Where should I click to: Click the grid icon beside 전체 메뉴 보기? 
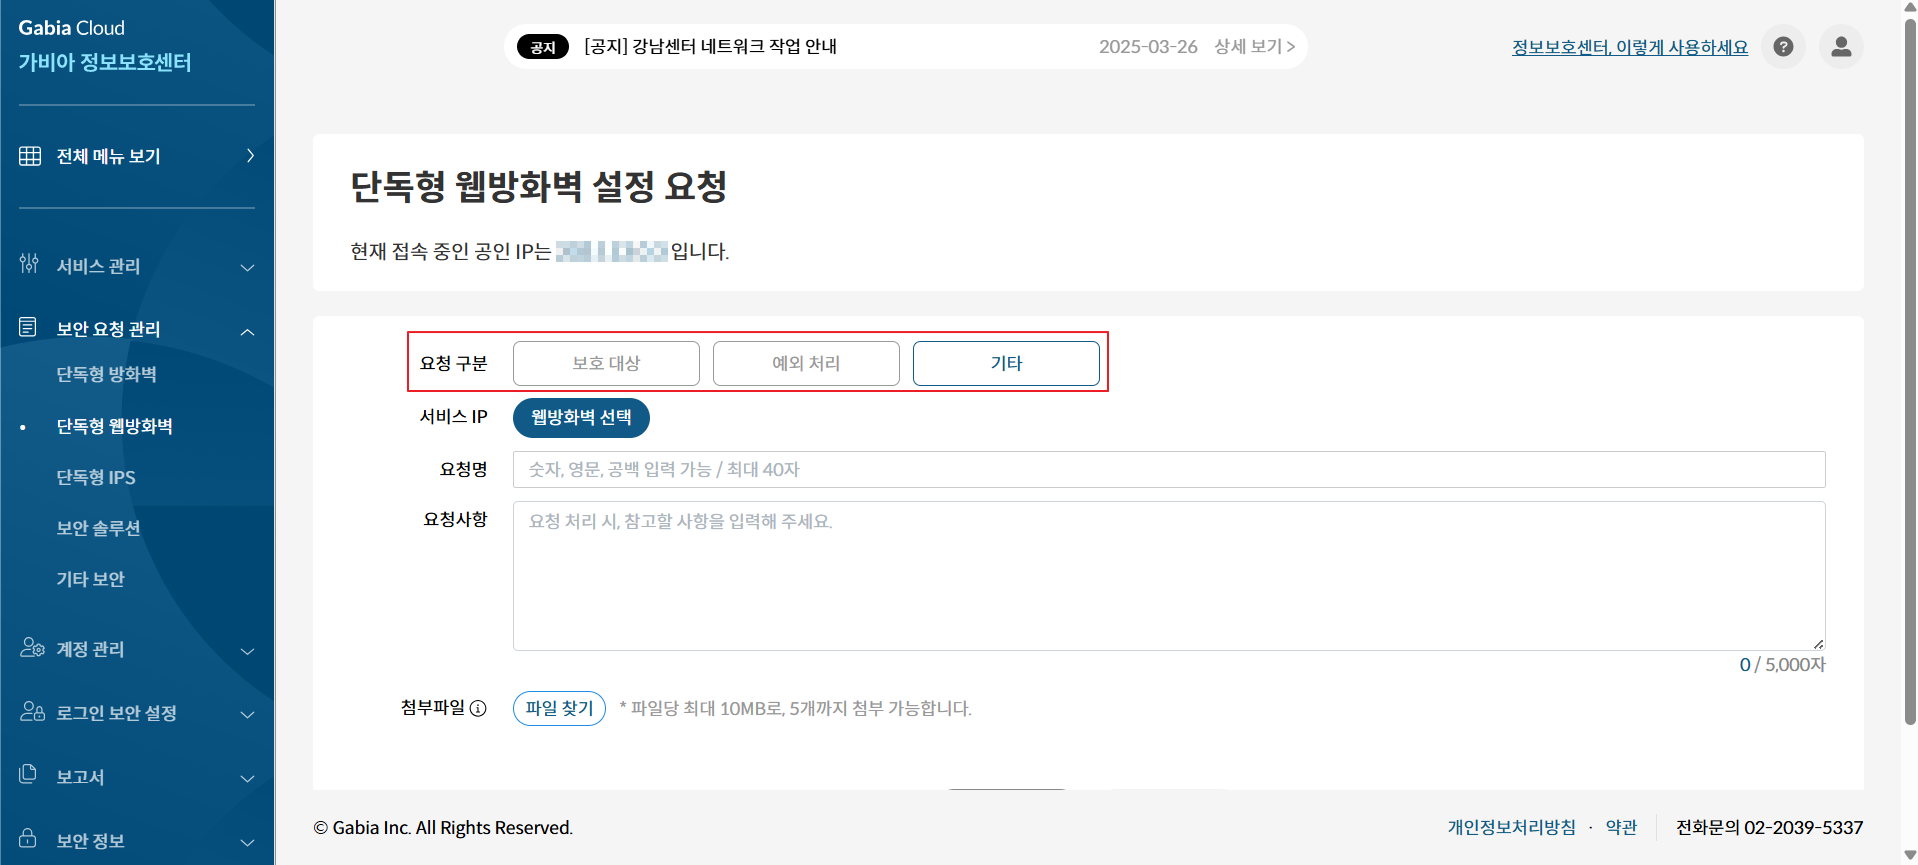click(30, 156)
